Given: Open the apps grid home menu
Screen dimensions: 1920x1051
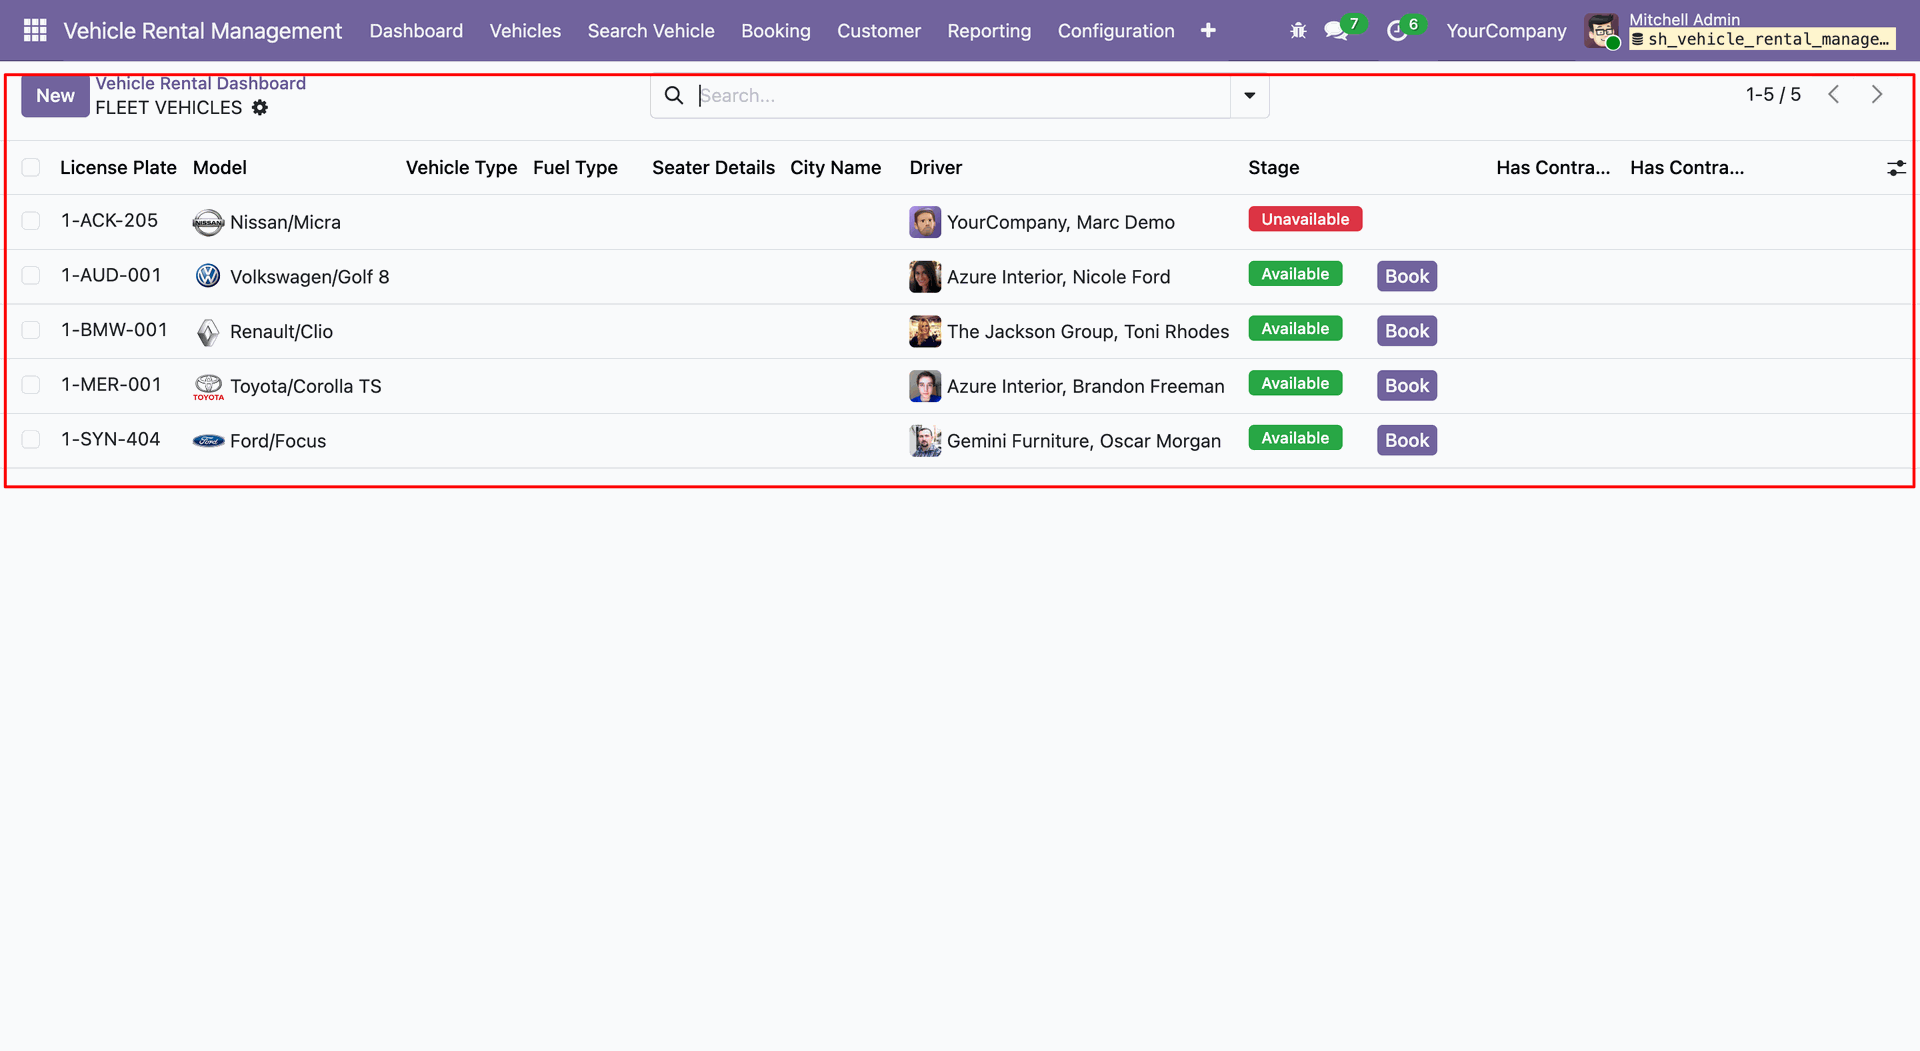Looking at the screenshot, I should coord(35,31).
